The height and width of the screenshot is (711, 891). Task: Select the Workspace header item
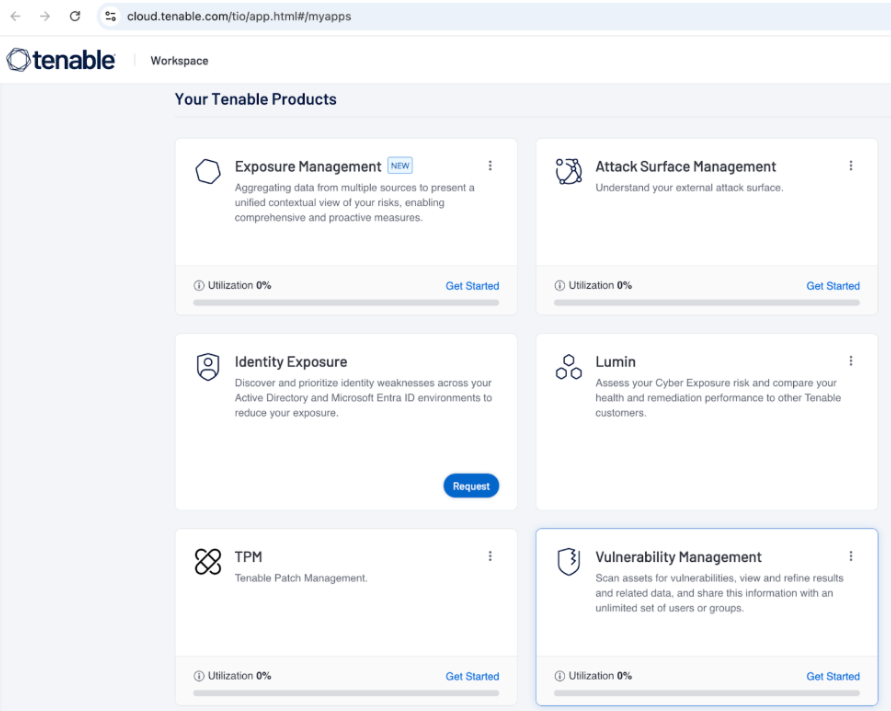point(179,61)
